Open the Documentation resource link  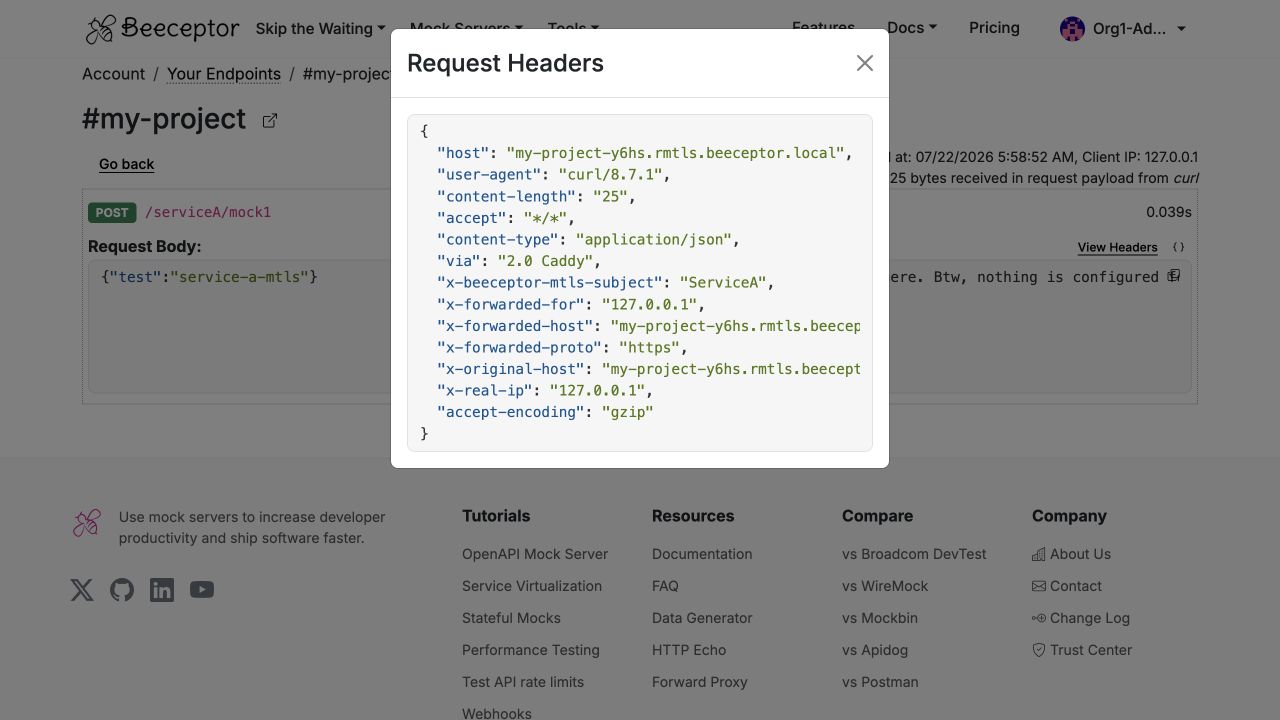[x=702, y=554]
